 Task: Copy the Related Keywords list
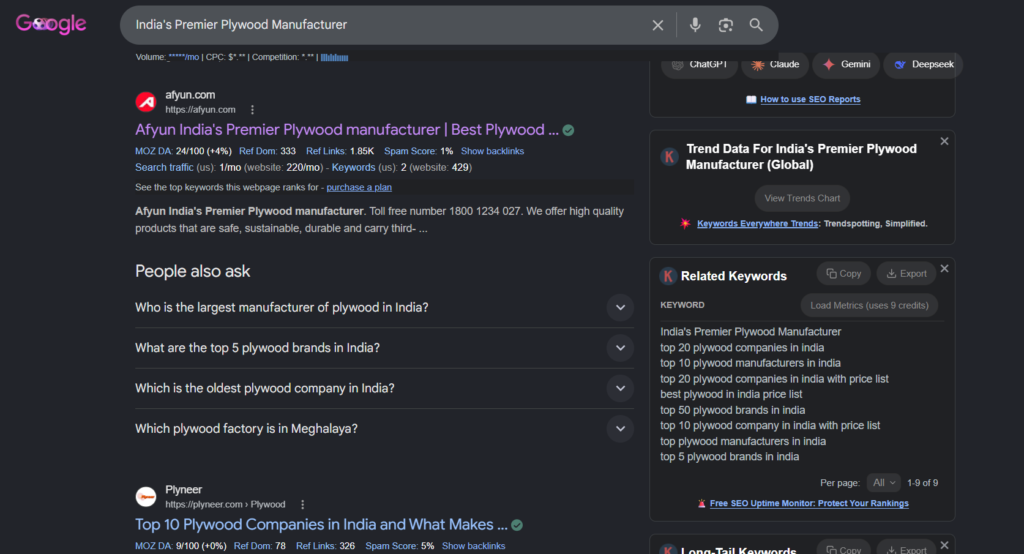point(844,274)
